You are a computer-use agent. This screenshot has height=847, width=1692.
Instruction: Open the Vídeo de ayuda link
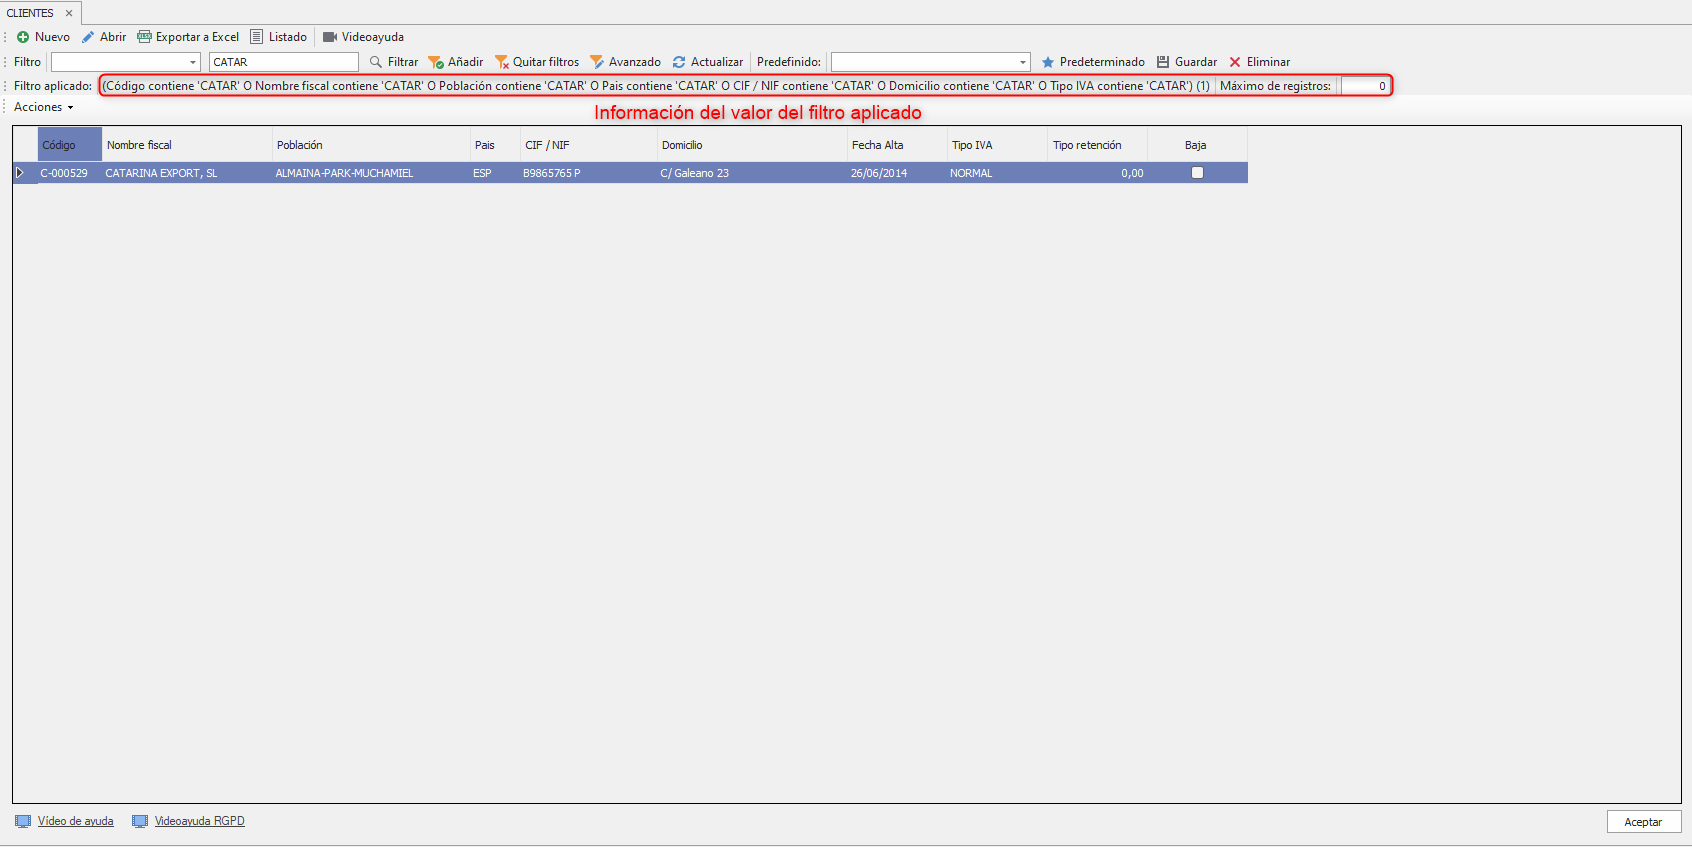[75, 821]
